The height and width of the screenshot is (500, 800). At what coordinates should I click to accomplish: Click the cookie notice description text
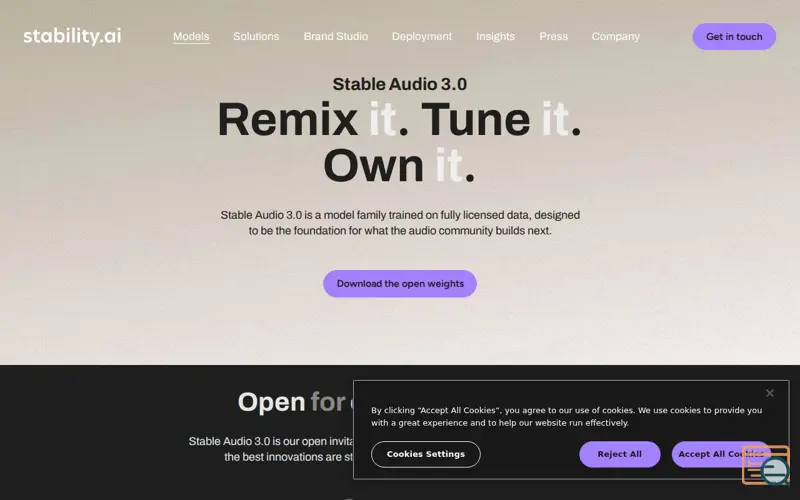(566, 416)
